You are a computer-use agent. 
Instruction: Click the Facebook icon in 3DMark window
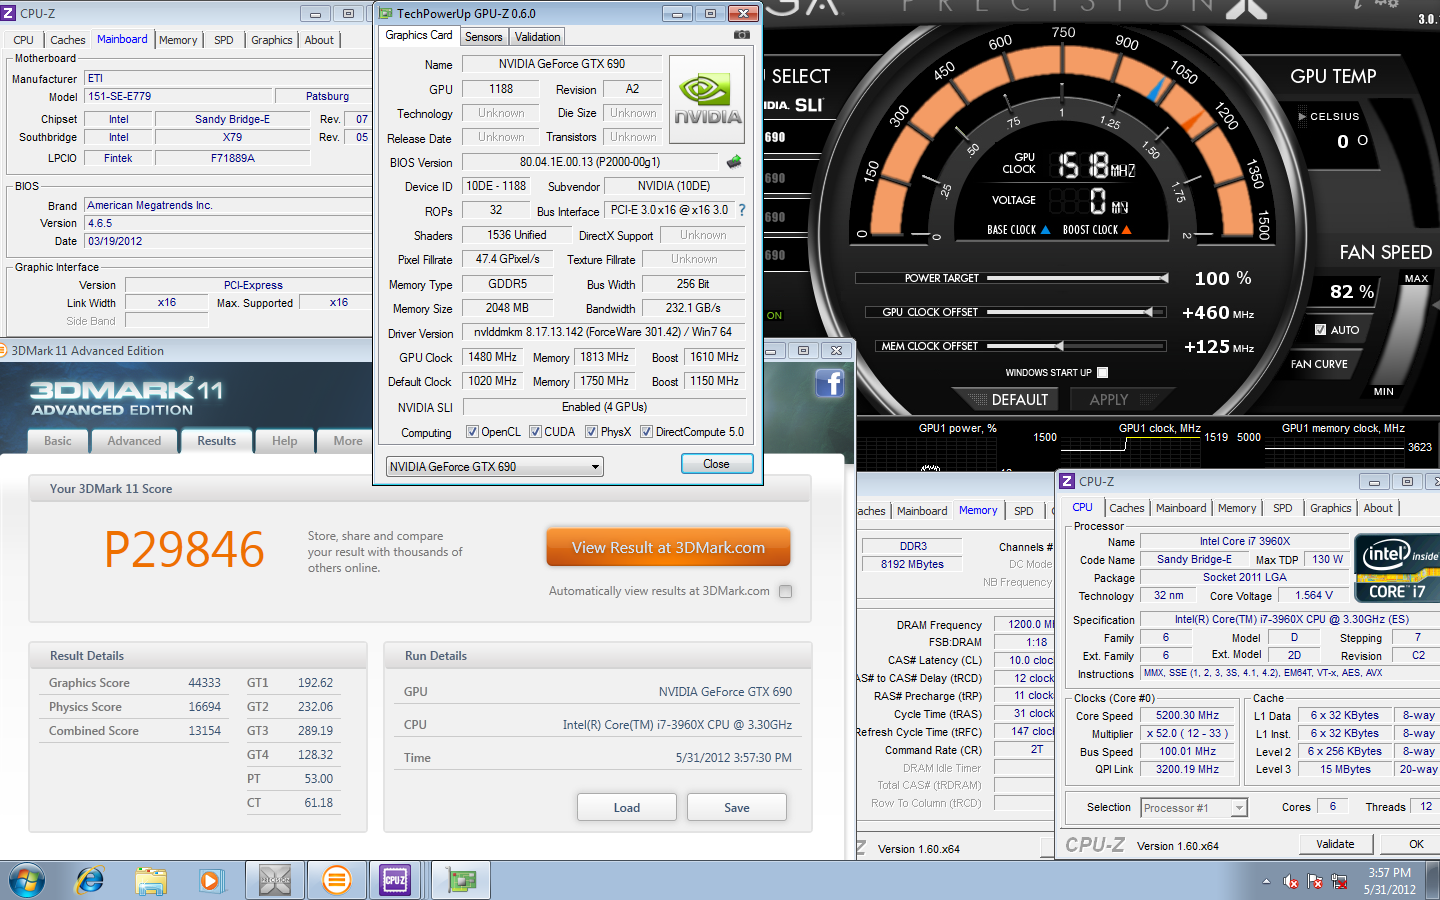click(x=830, y=383)
